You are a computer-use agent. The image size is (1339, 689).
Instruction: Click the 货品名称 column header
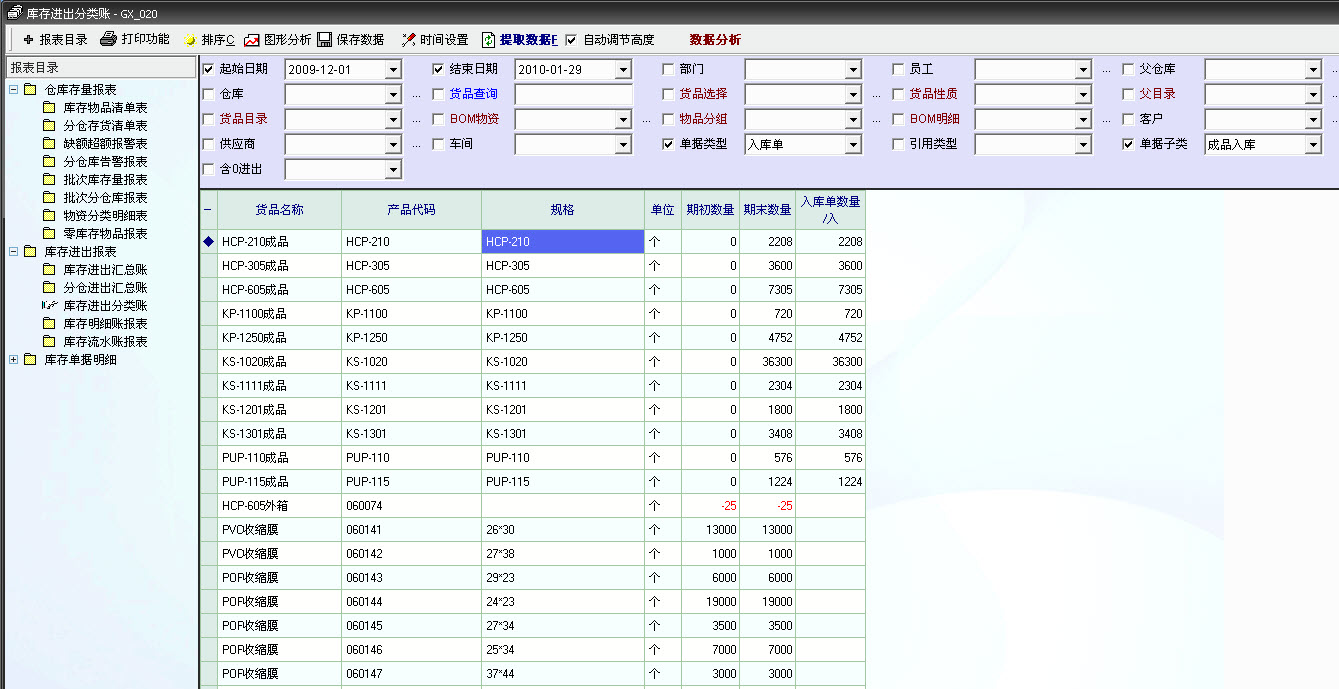(x=279, y=210)
